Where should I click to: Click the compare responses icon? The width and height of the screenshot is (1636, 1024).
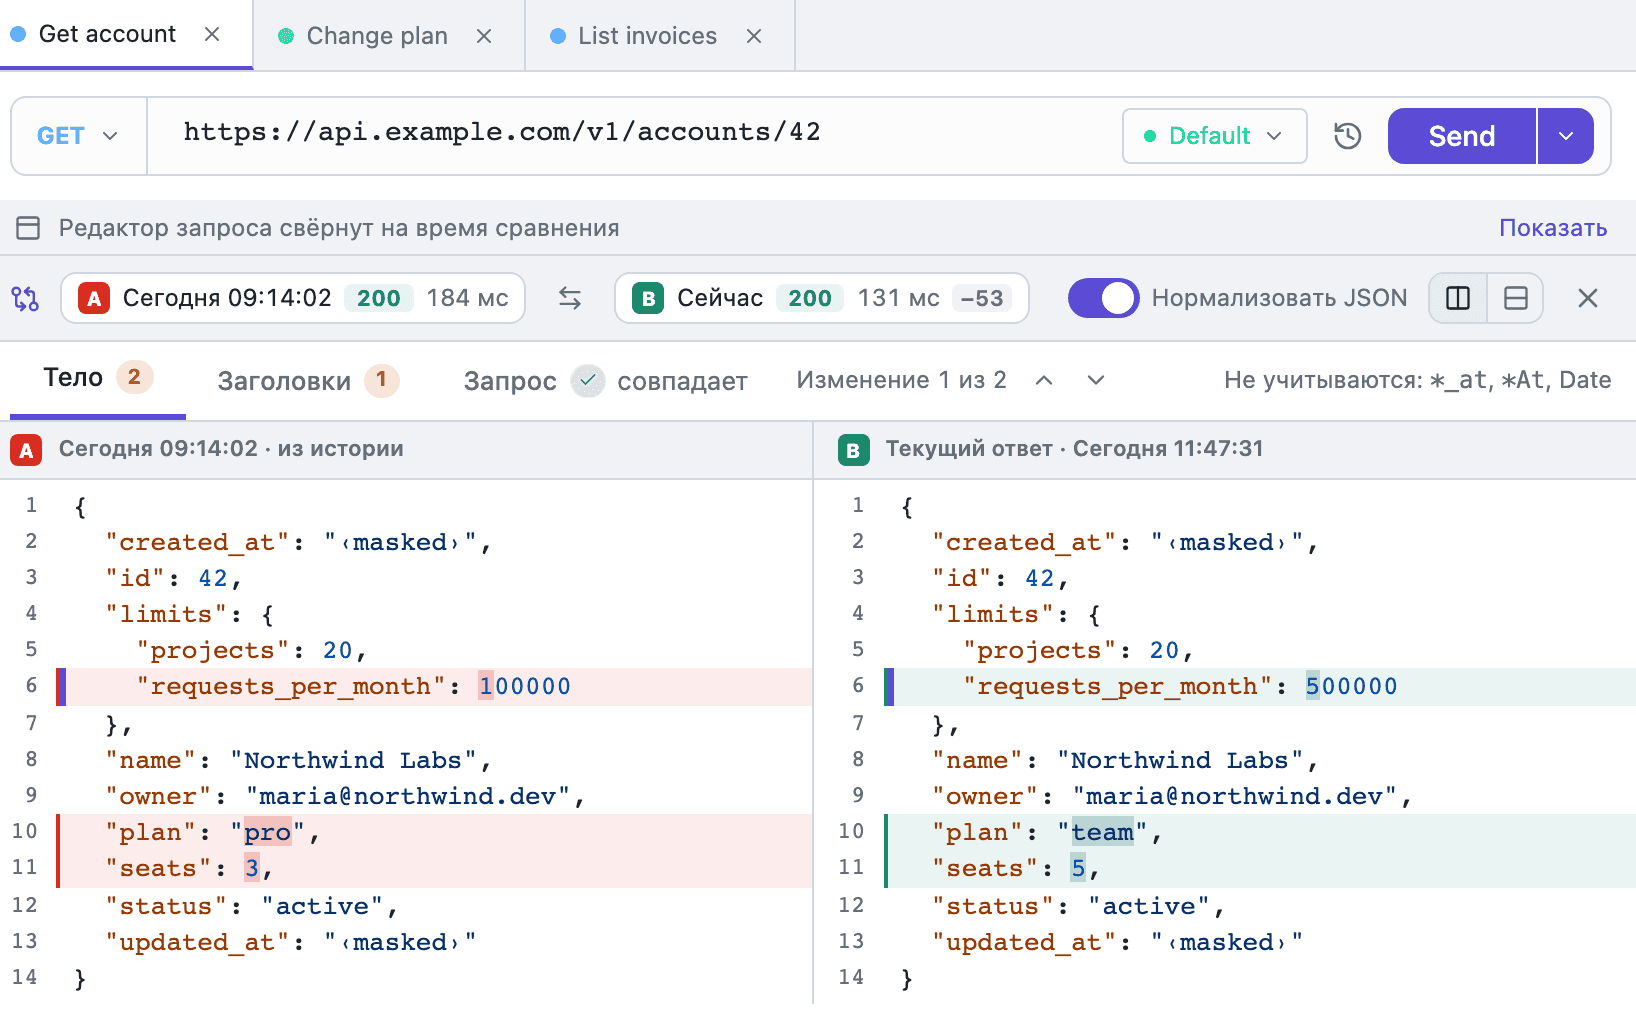[25, 298]
